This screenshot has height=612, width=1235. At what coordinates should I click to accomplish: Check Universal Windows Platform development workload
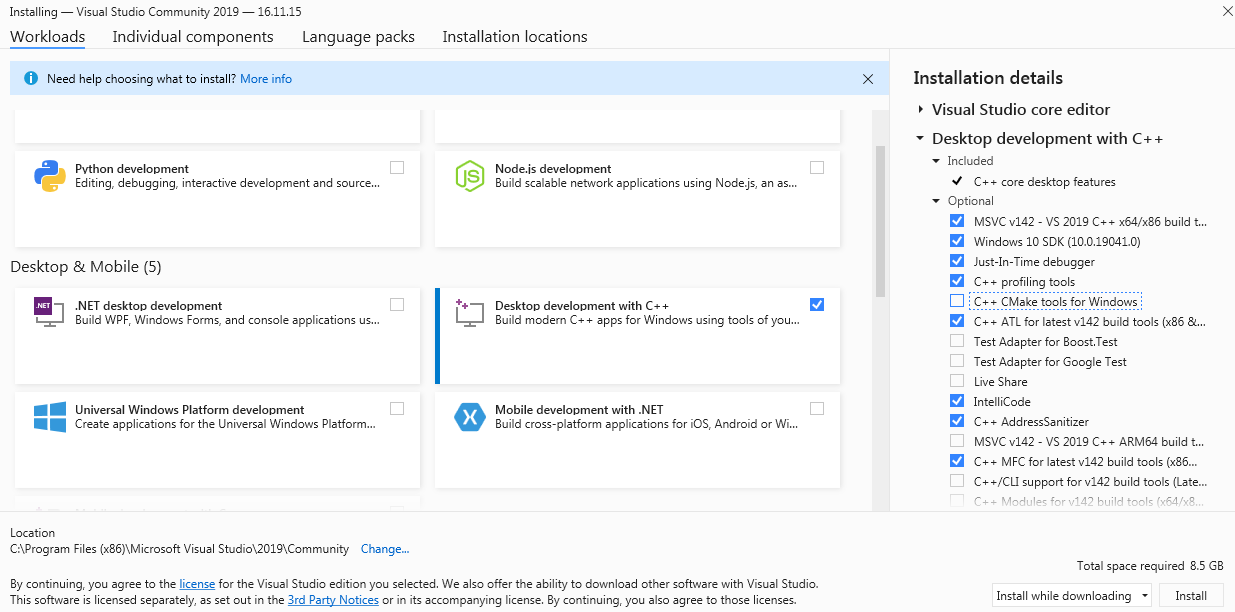(397, 409)
